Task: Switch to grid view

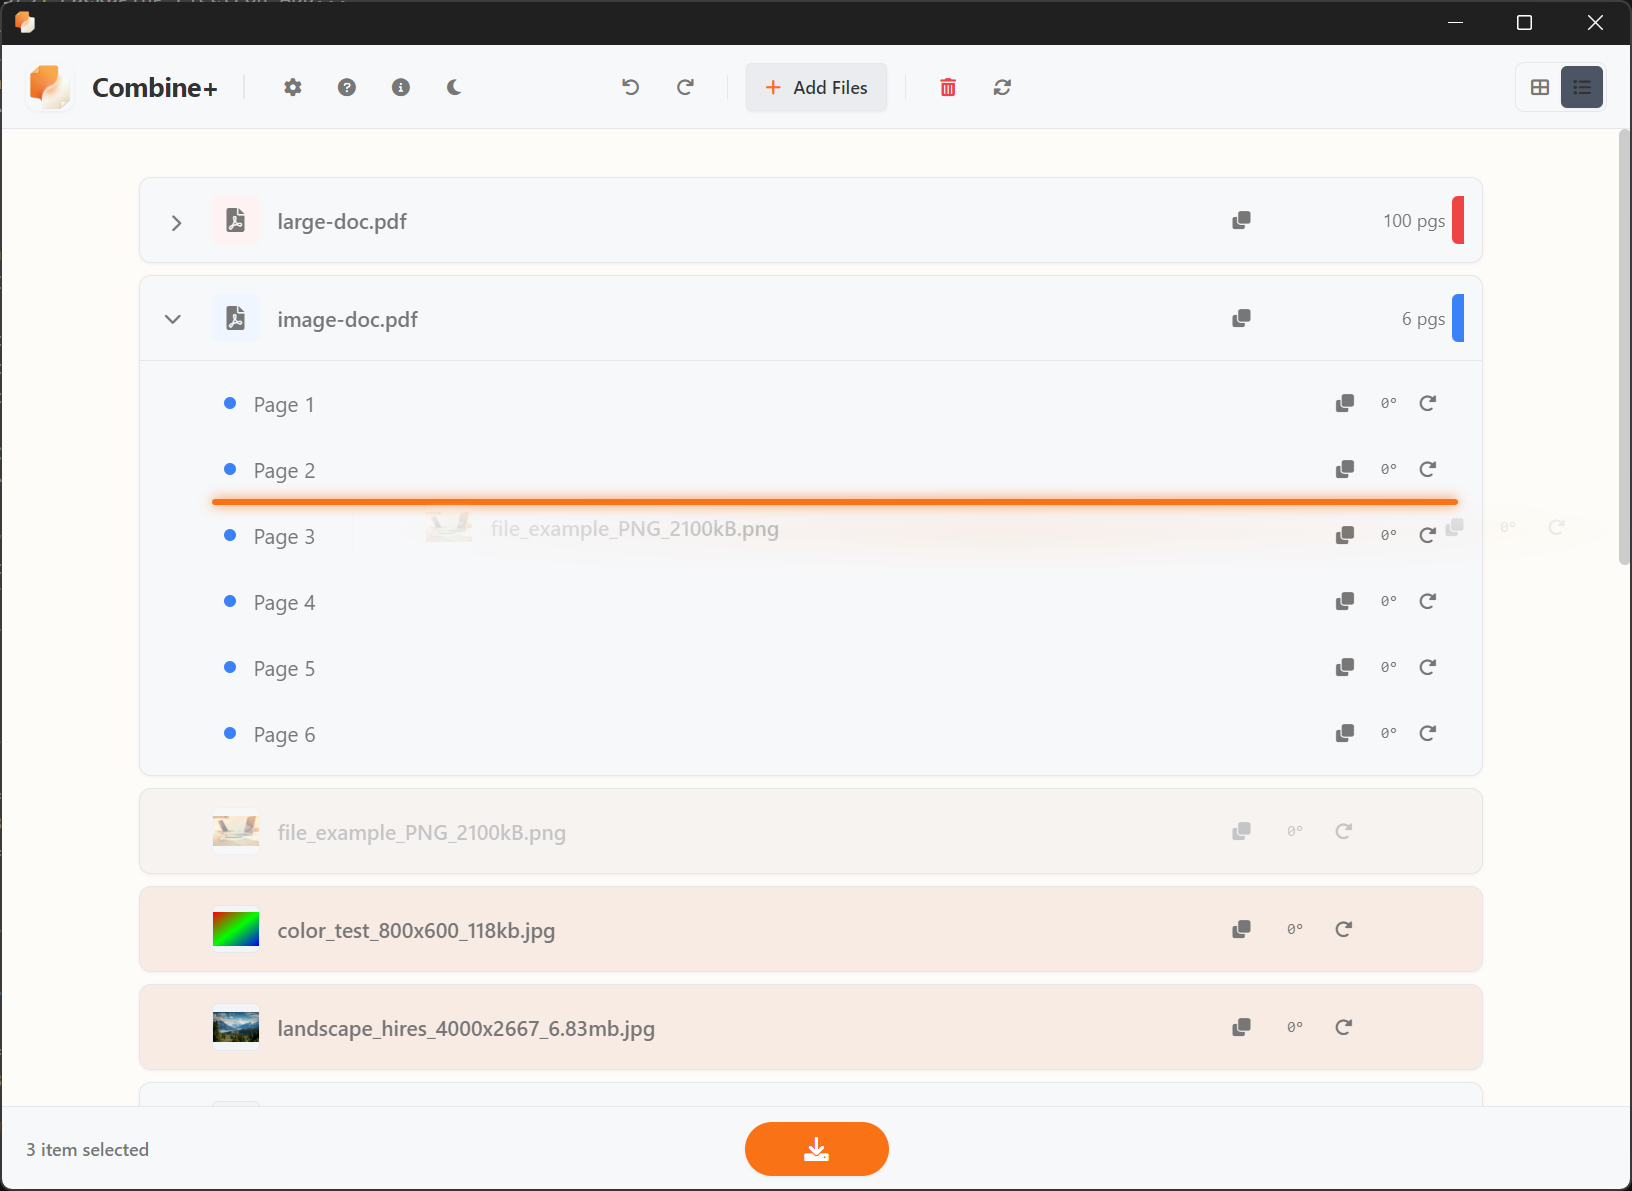Action: point(1538,87)
